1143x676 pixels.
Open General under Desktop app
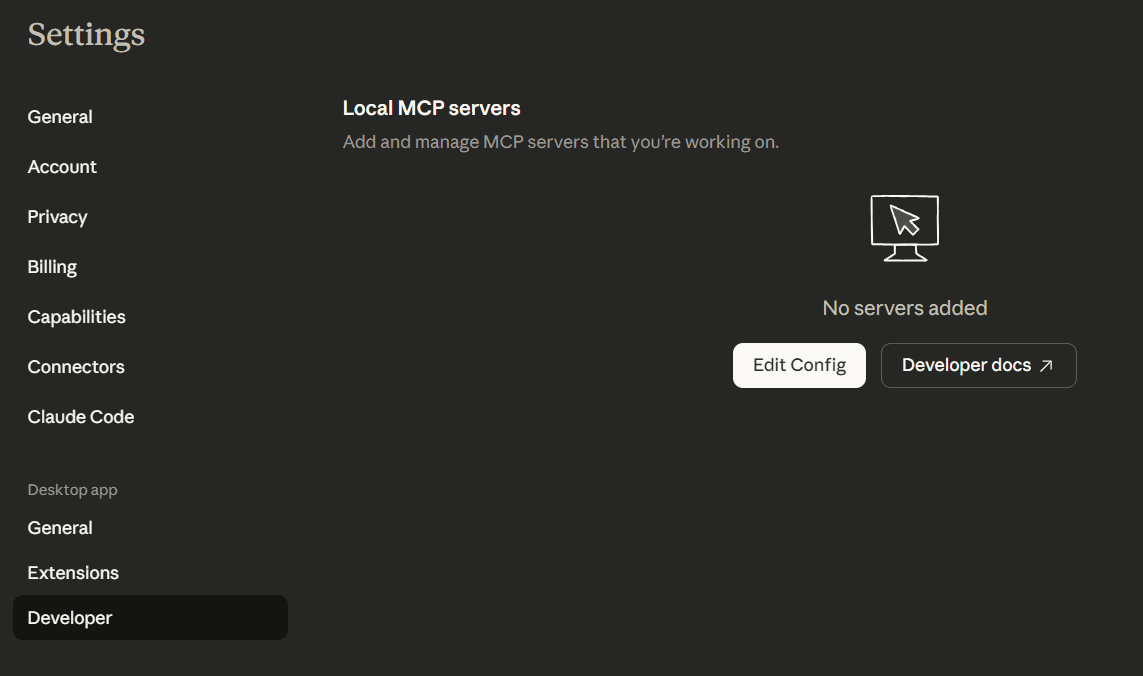(x=60, y=528)
